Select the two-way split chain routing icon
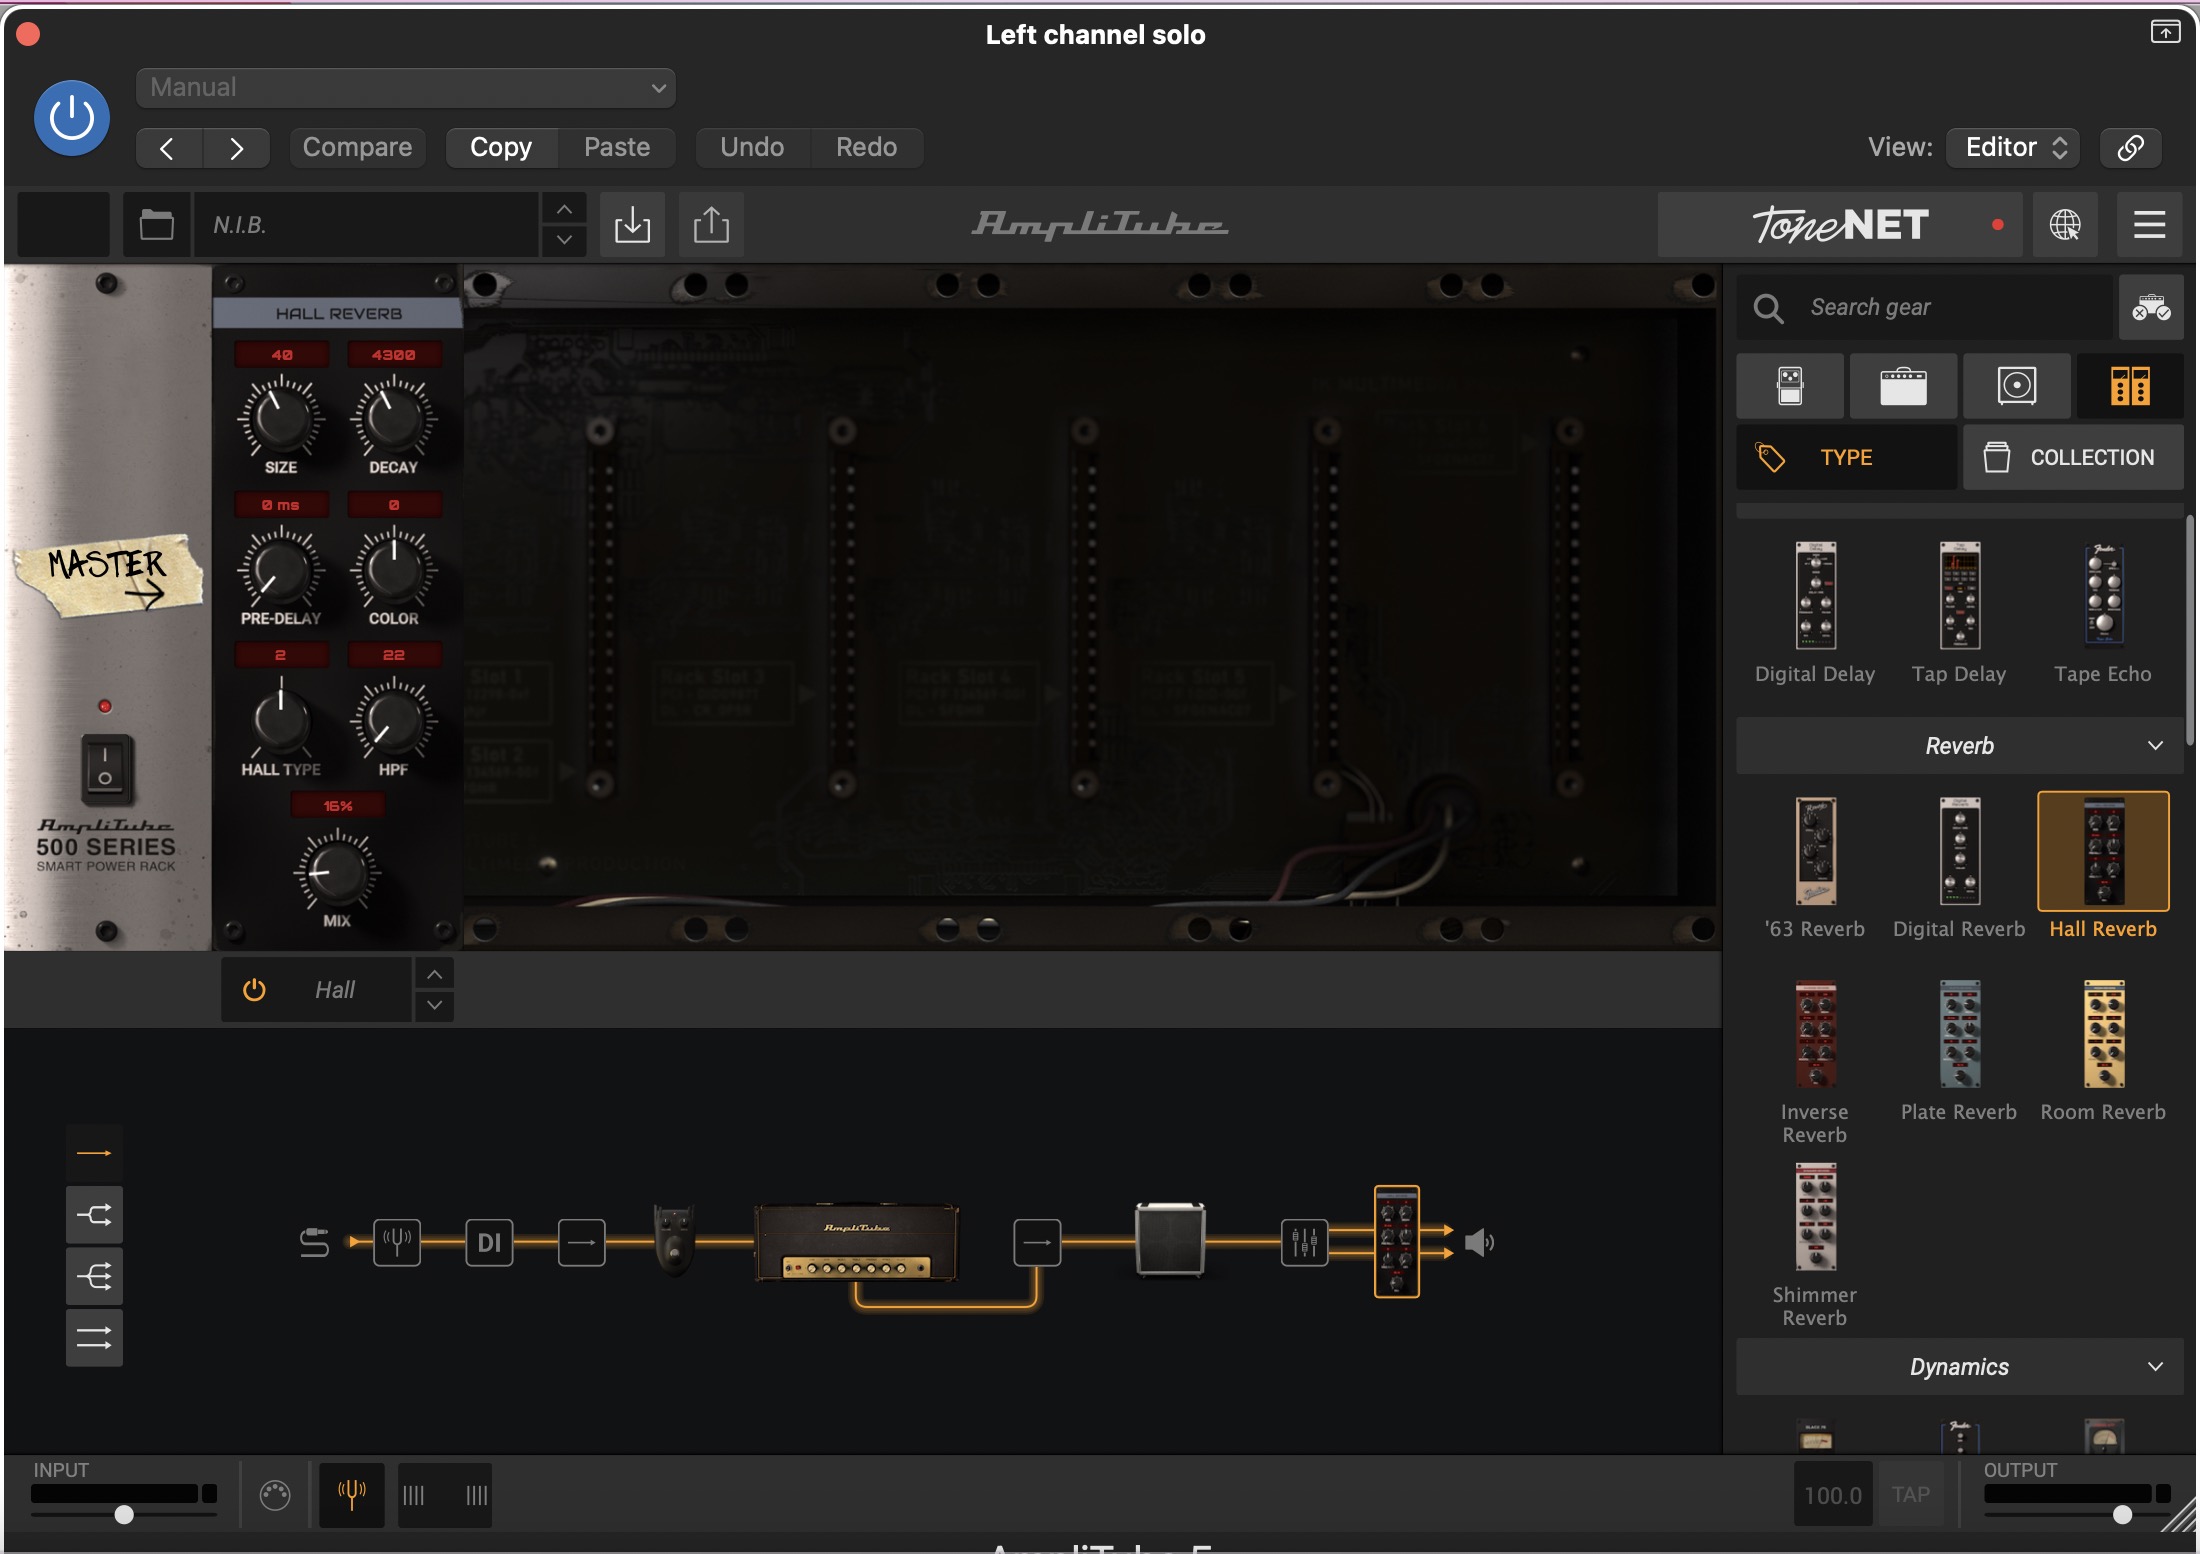The image size is (2200, 1554). pos(94,1215)
